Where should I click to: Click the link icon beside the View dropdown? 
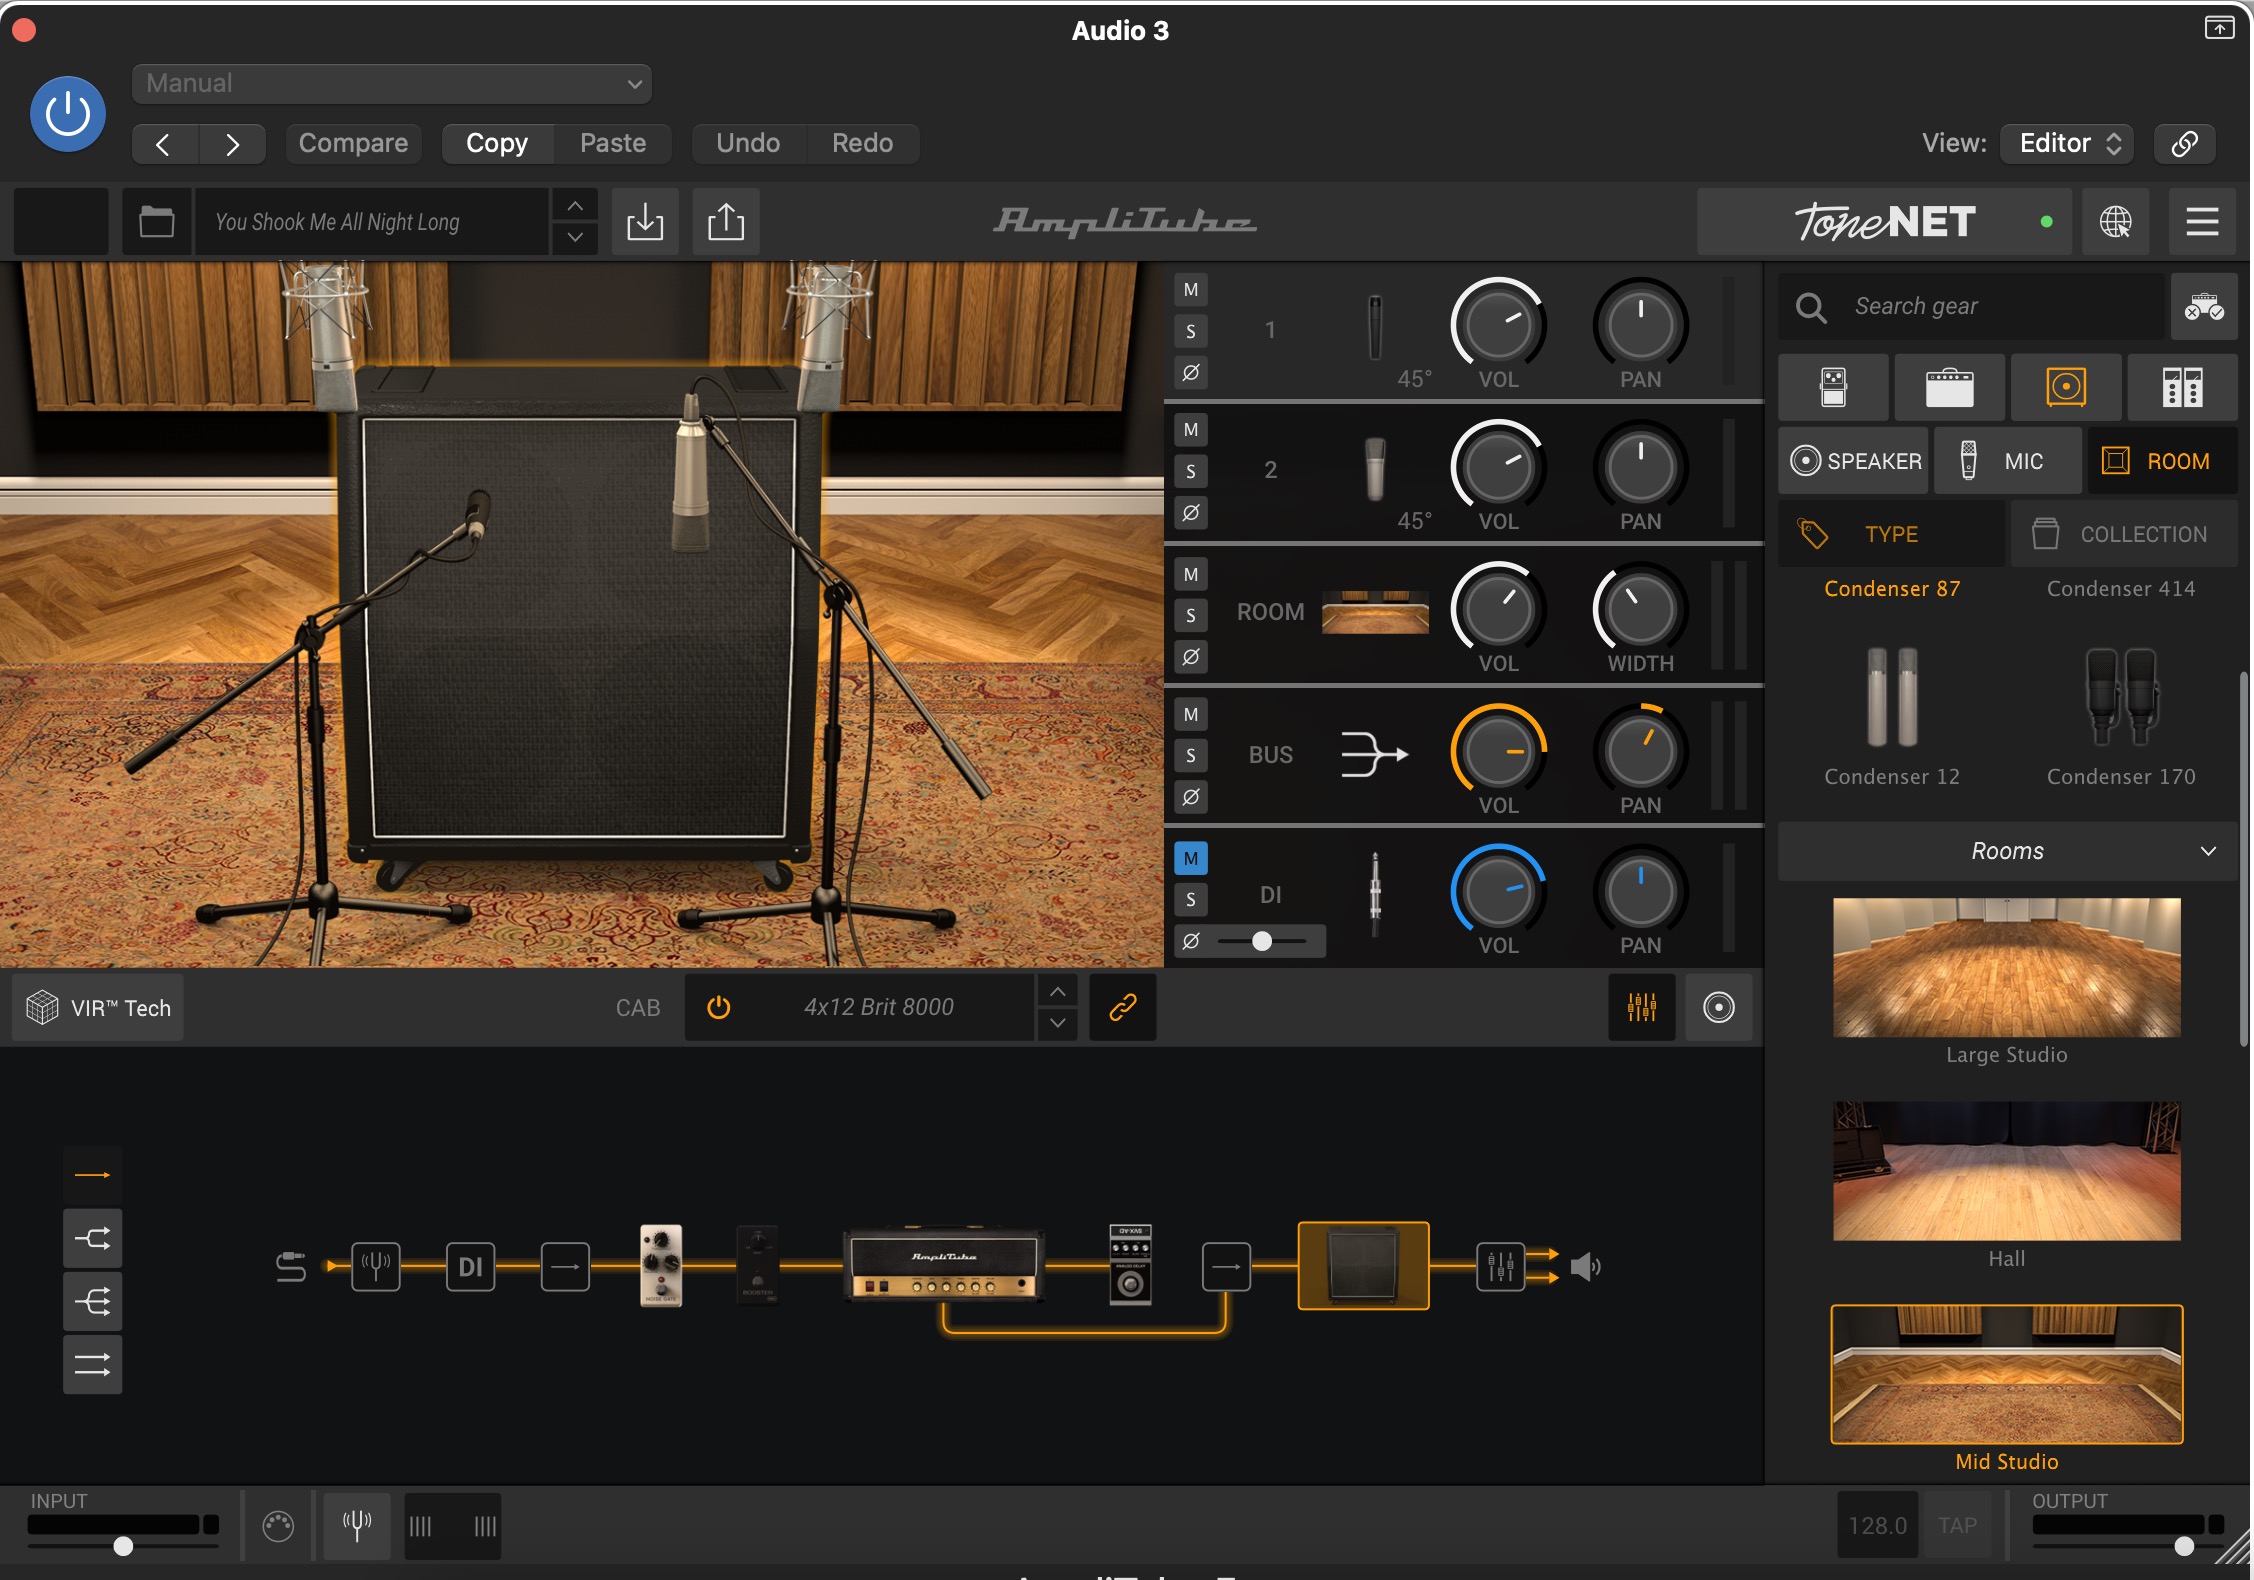[2185, 144]
